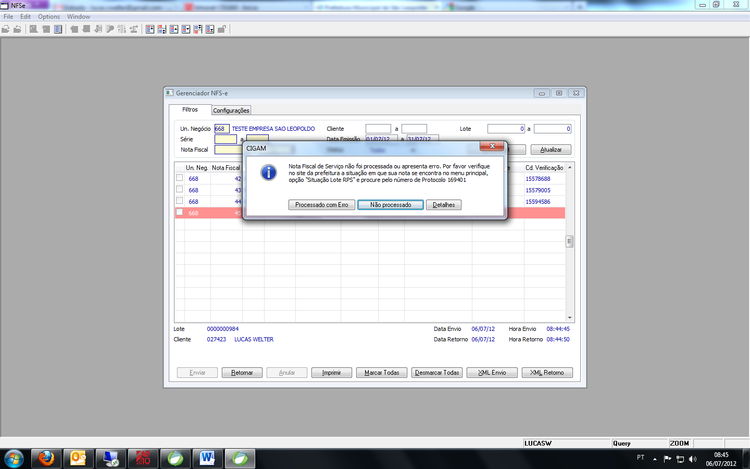
Task: Open the Windows Start menu
Action: 13,459
